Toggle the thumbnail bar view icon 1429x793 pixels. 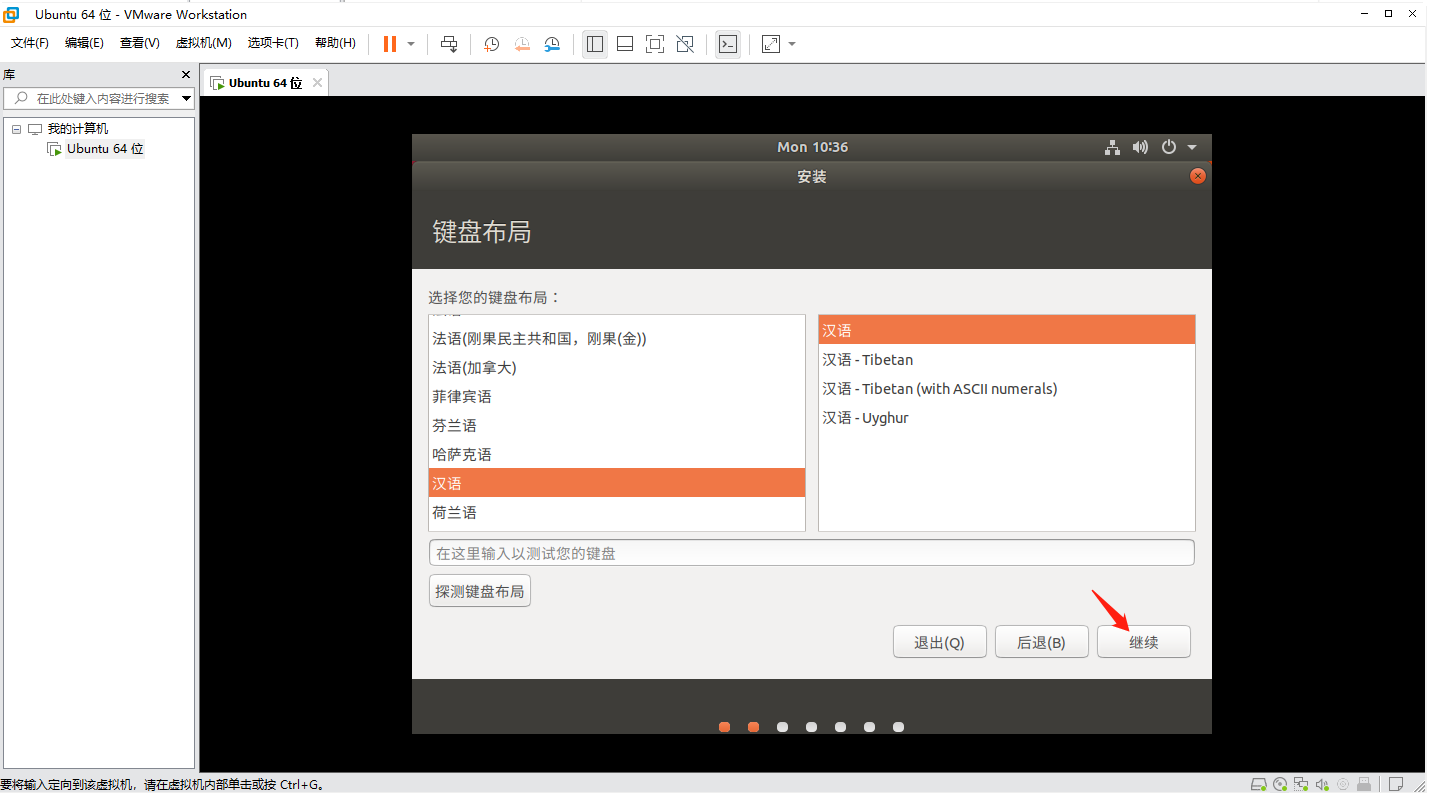pos(625,44)
